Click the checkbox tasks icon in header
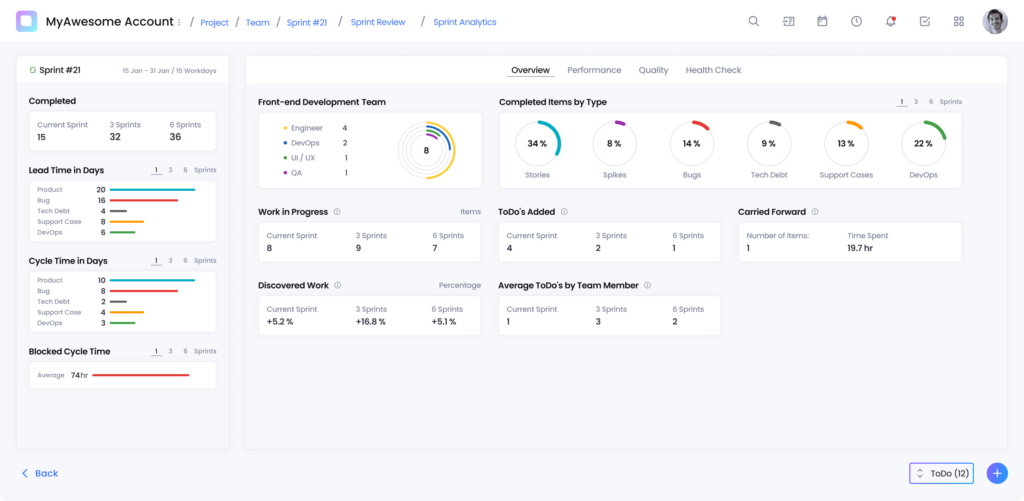Image resolution: width=1024 pixels, height=501 pixels. pyautogui.click(x=925, y=21)
